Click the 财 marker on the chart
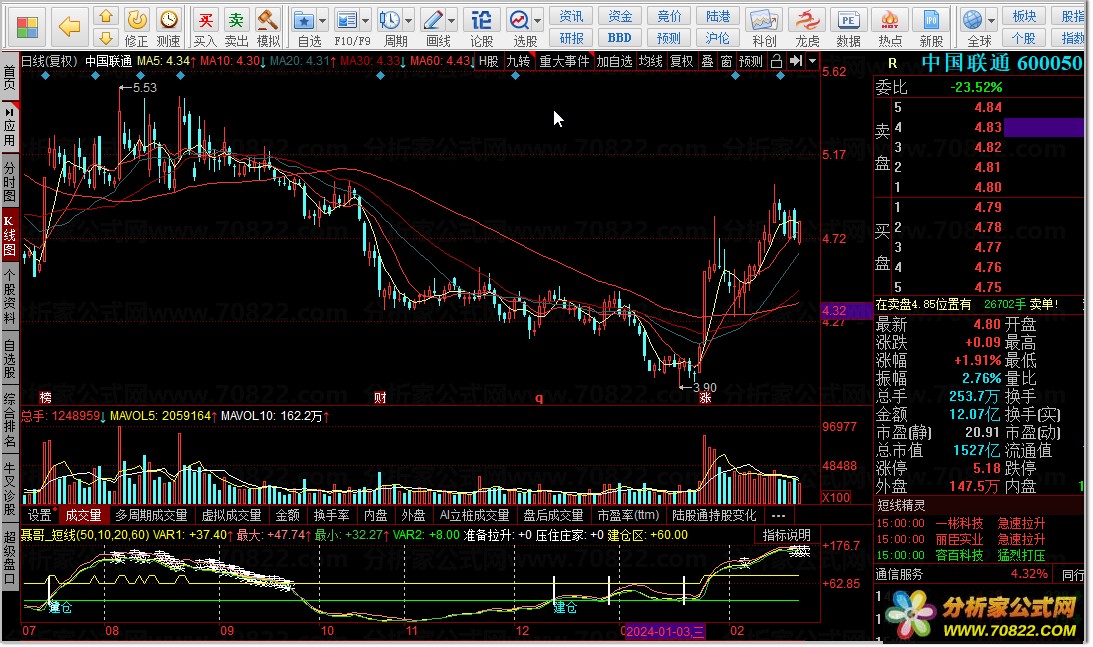 380,397
